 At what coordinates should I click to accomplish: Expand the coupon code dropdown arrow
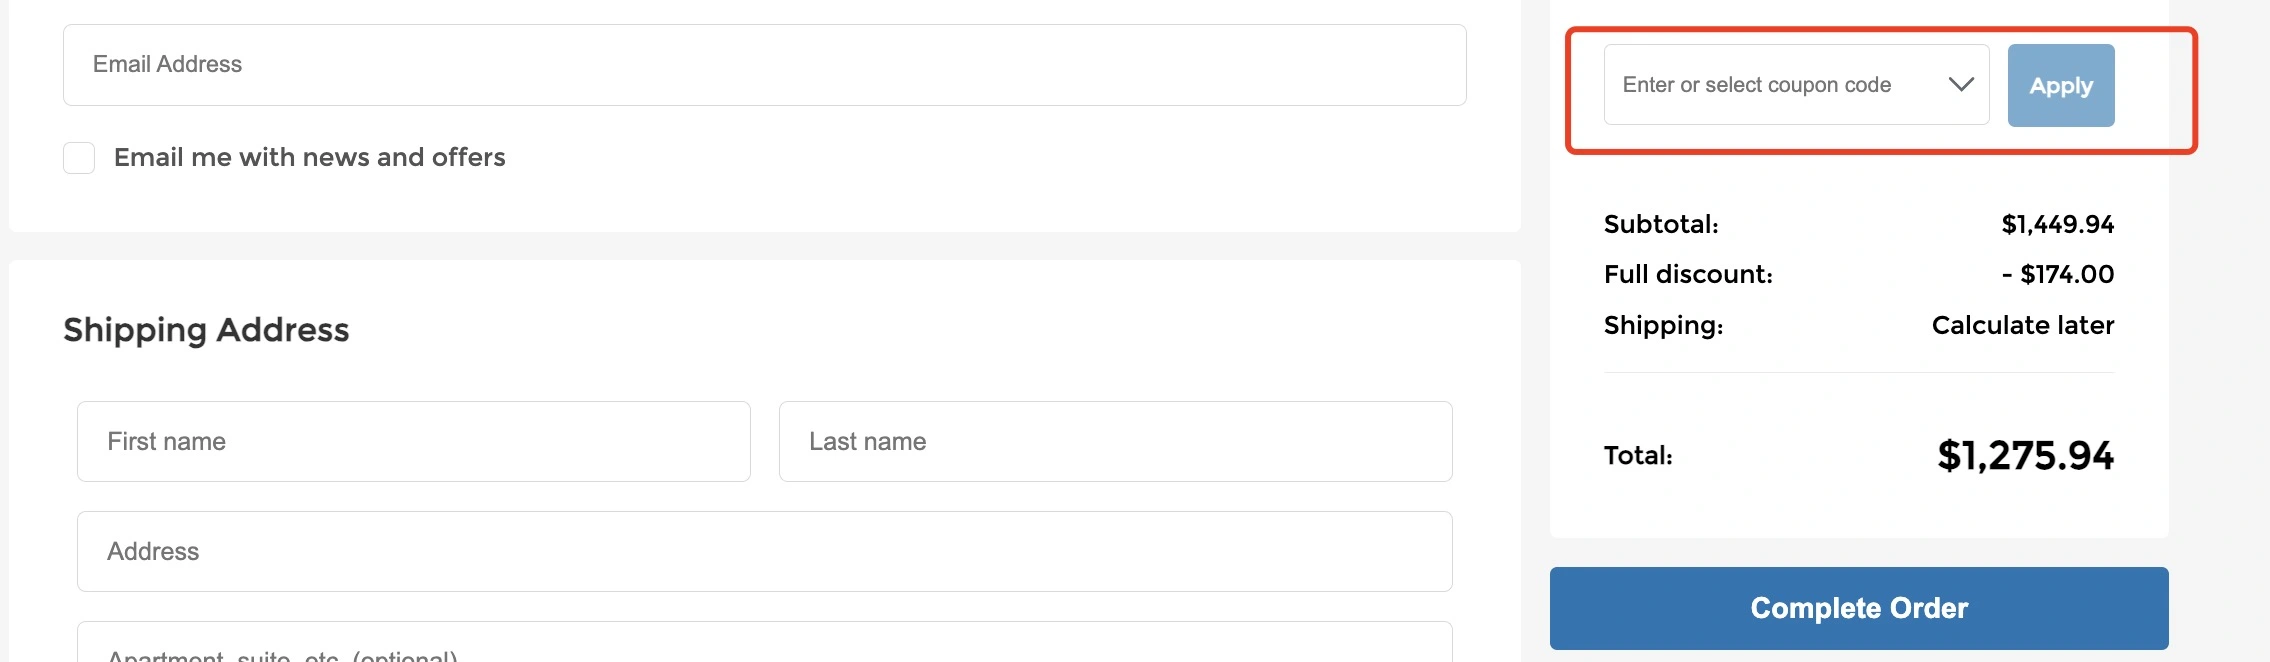coord(1961,85)
